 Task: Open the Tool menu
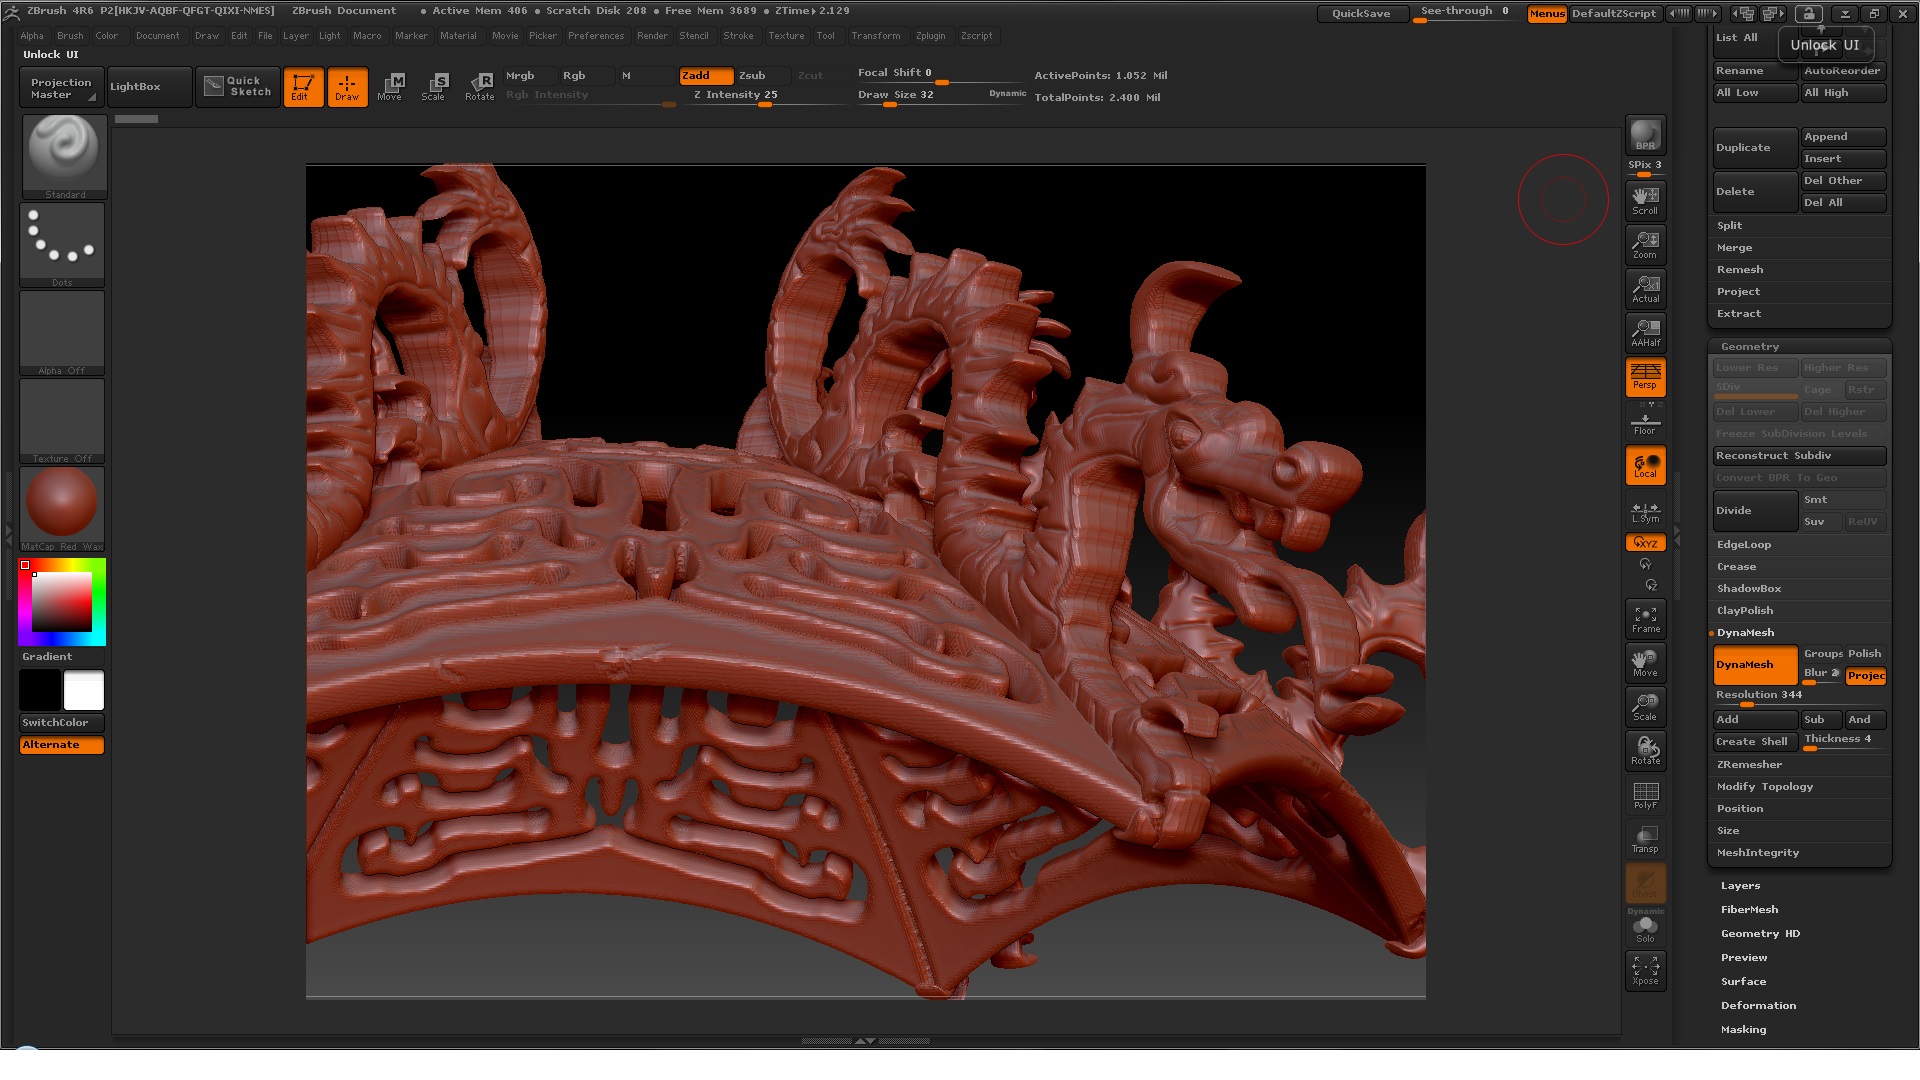pos(825,36)
